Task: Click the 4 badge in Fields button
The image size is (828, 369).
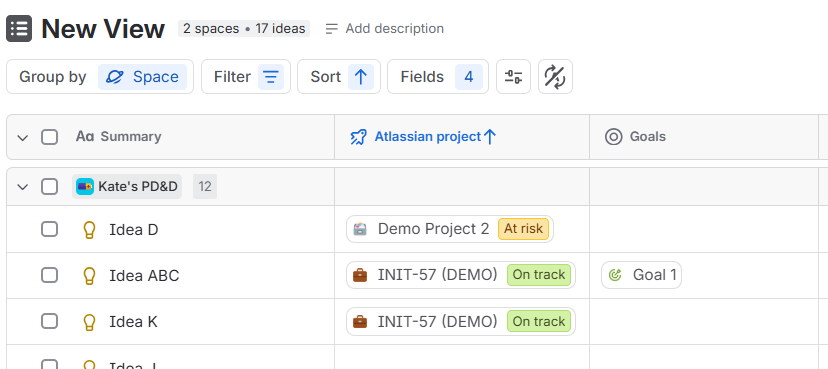Action: [x=469, y=77]
